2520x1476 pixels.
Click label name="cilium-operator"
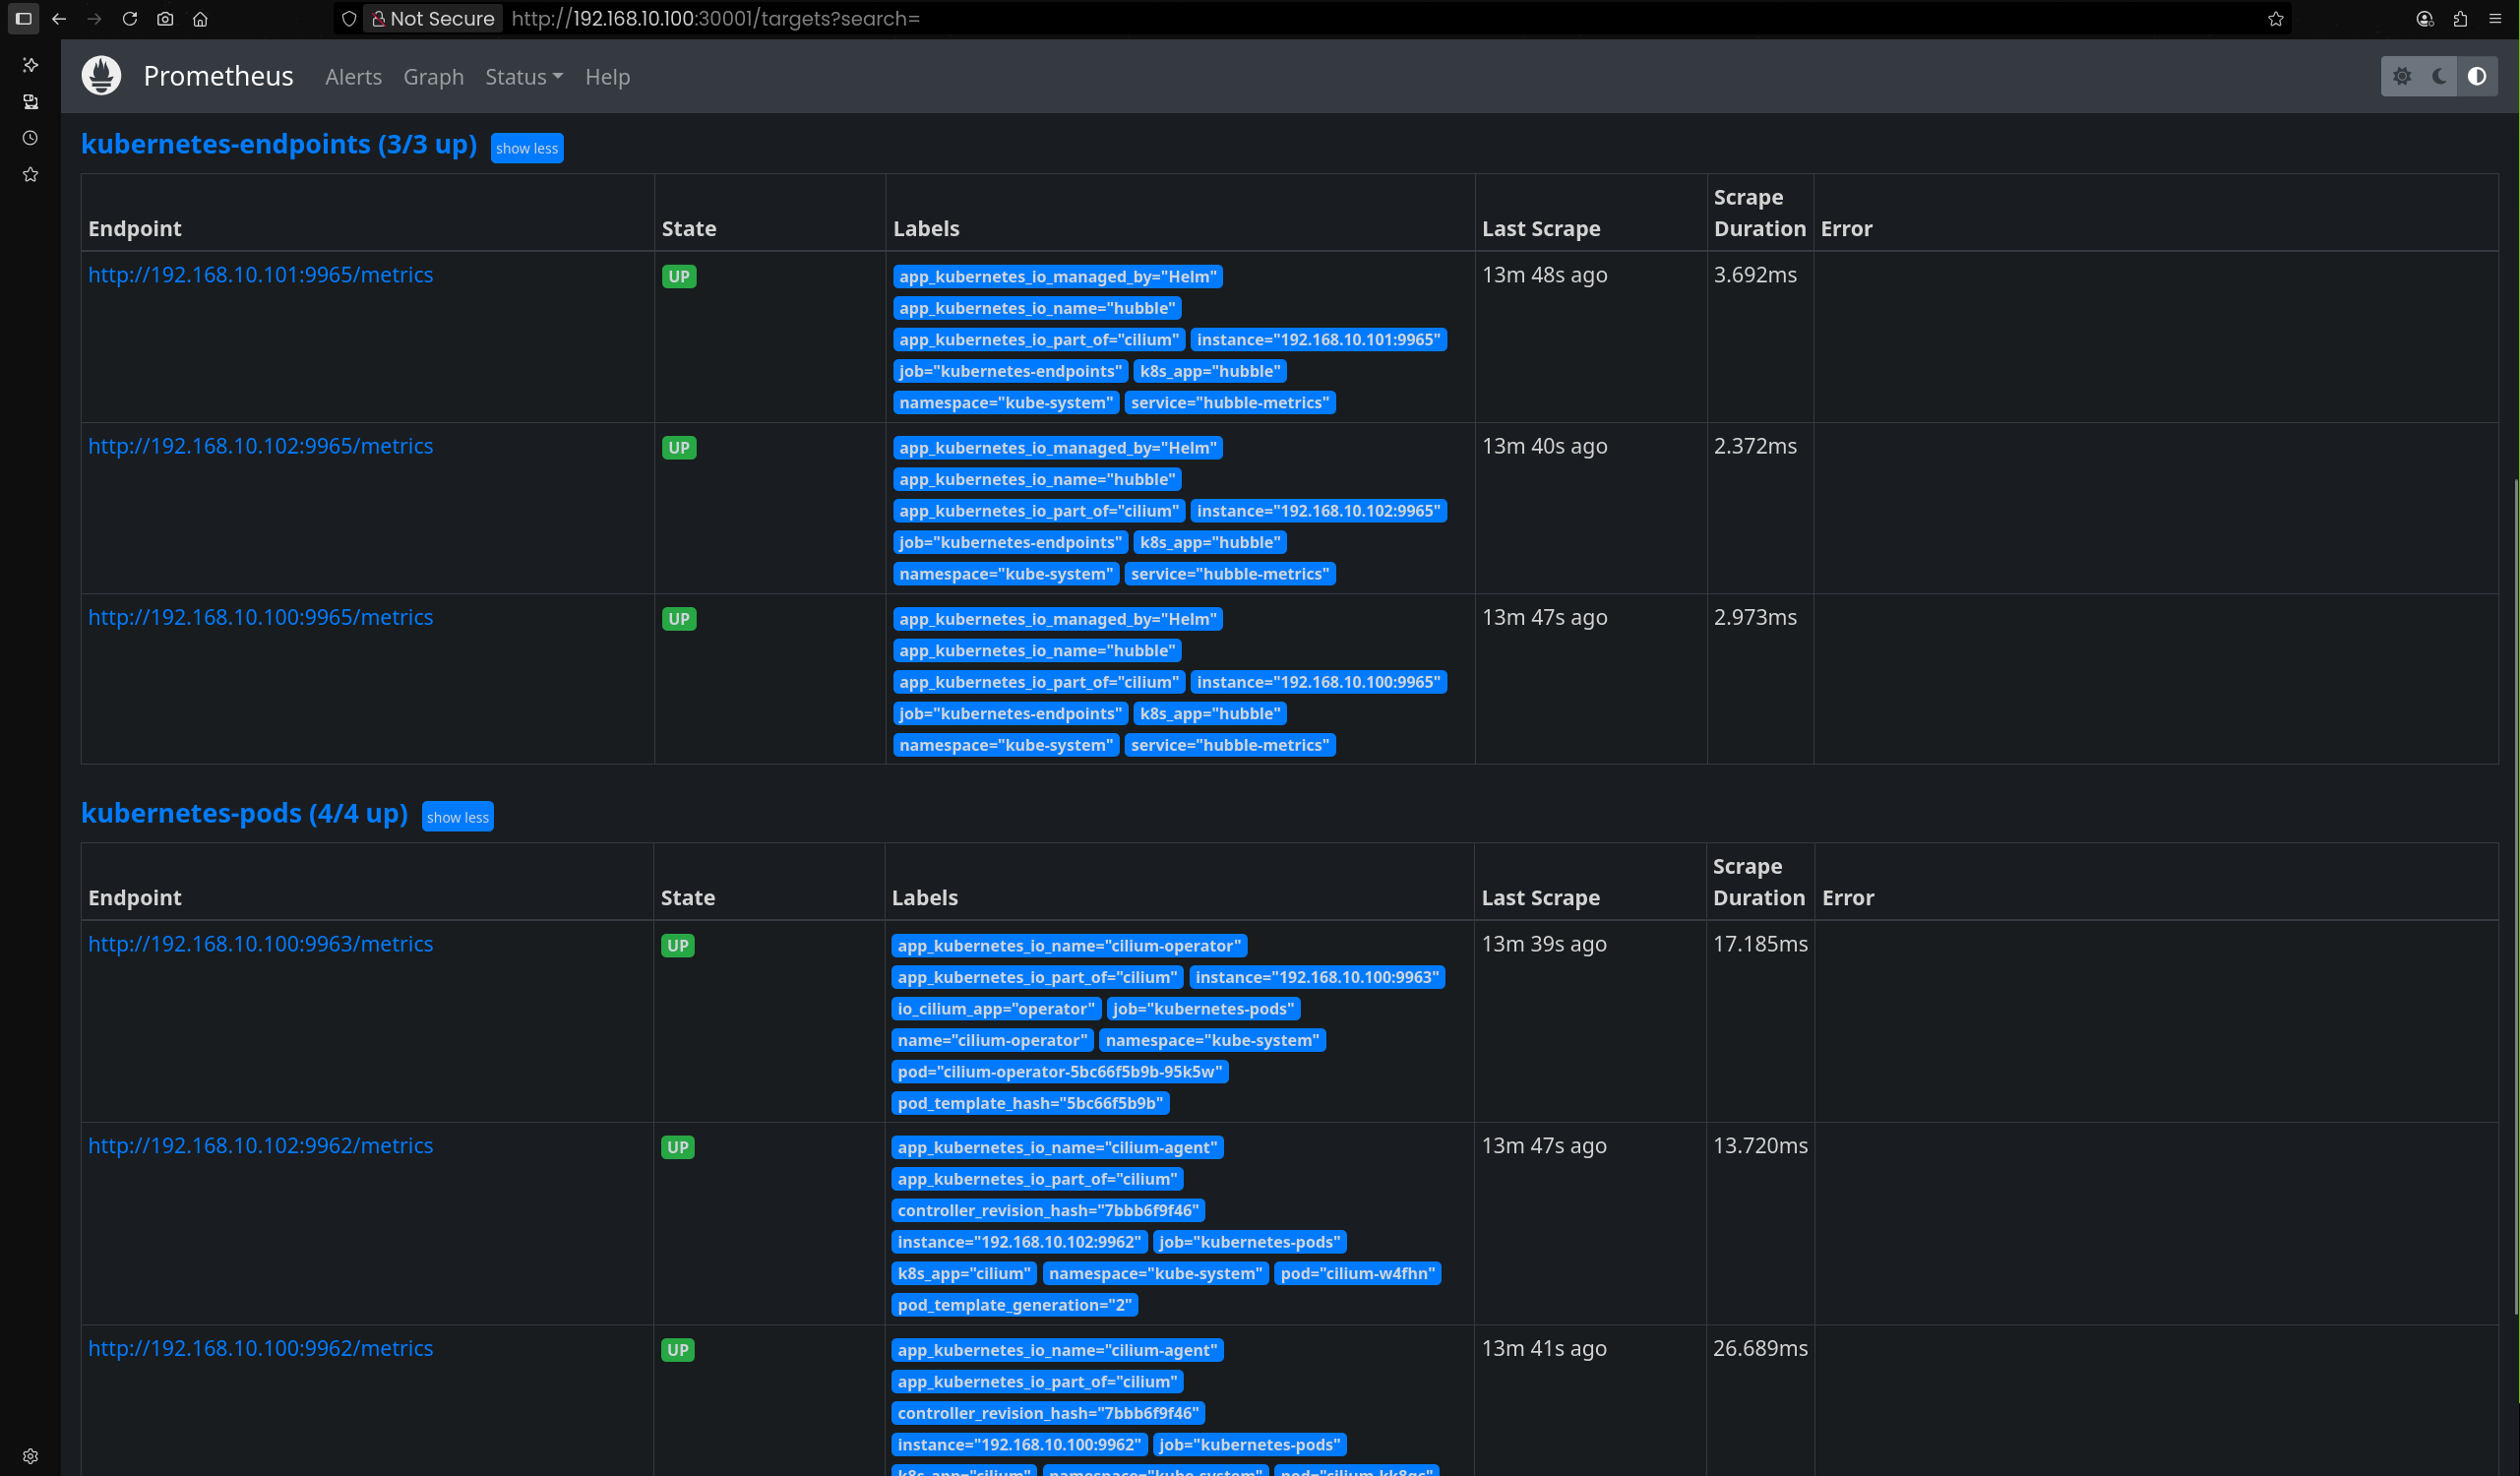[x=992, y=1041]
